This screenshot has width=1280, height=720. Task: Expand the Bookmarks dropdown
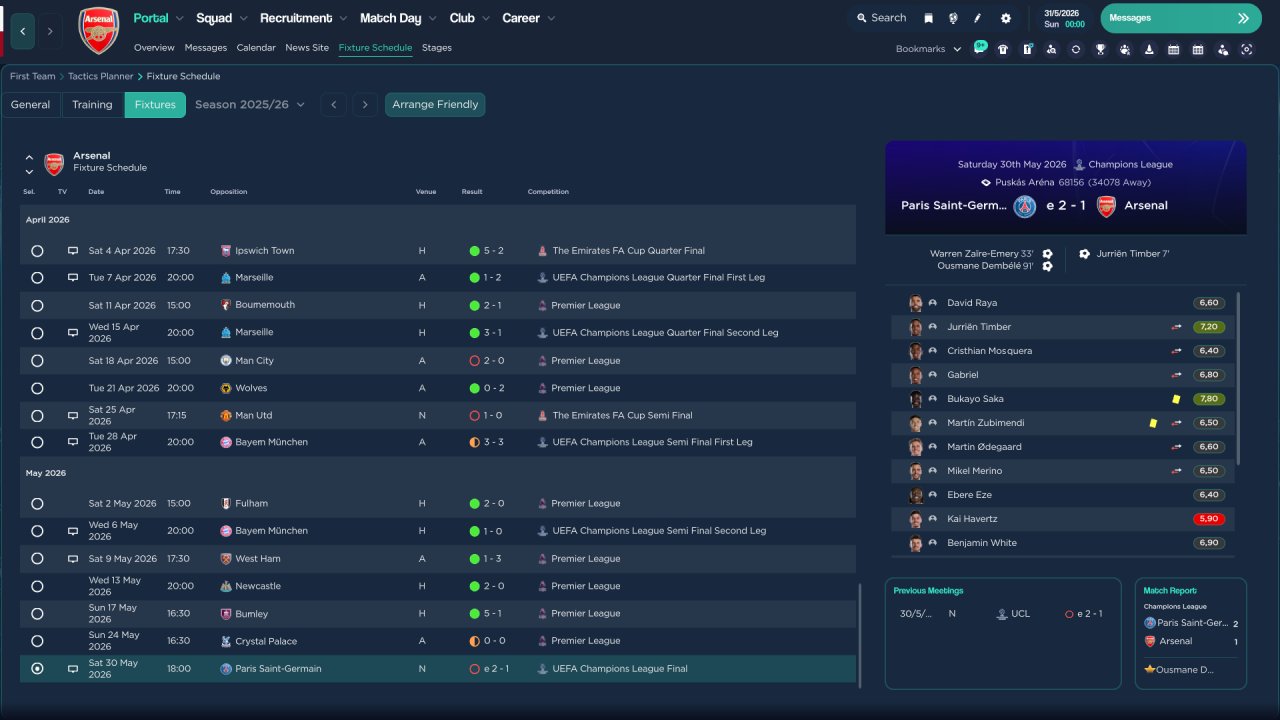click(928, 49)
